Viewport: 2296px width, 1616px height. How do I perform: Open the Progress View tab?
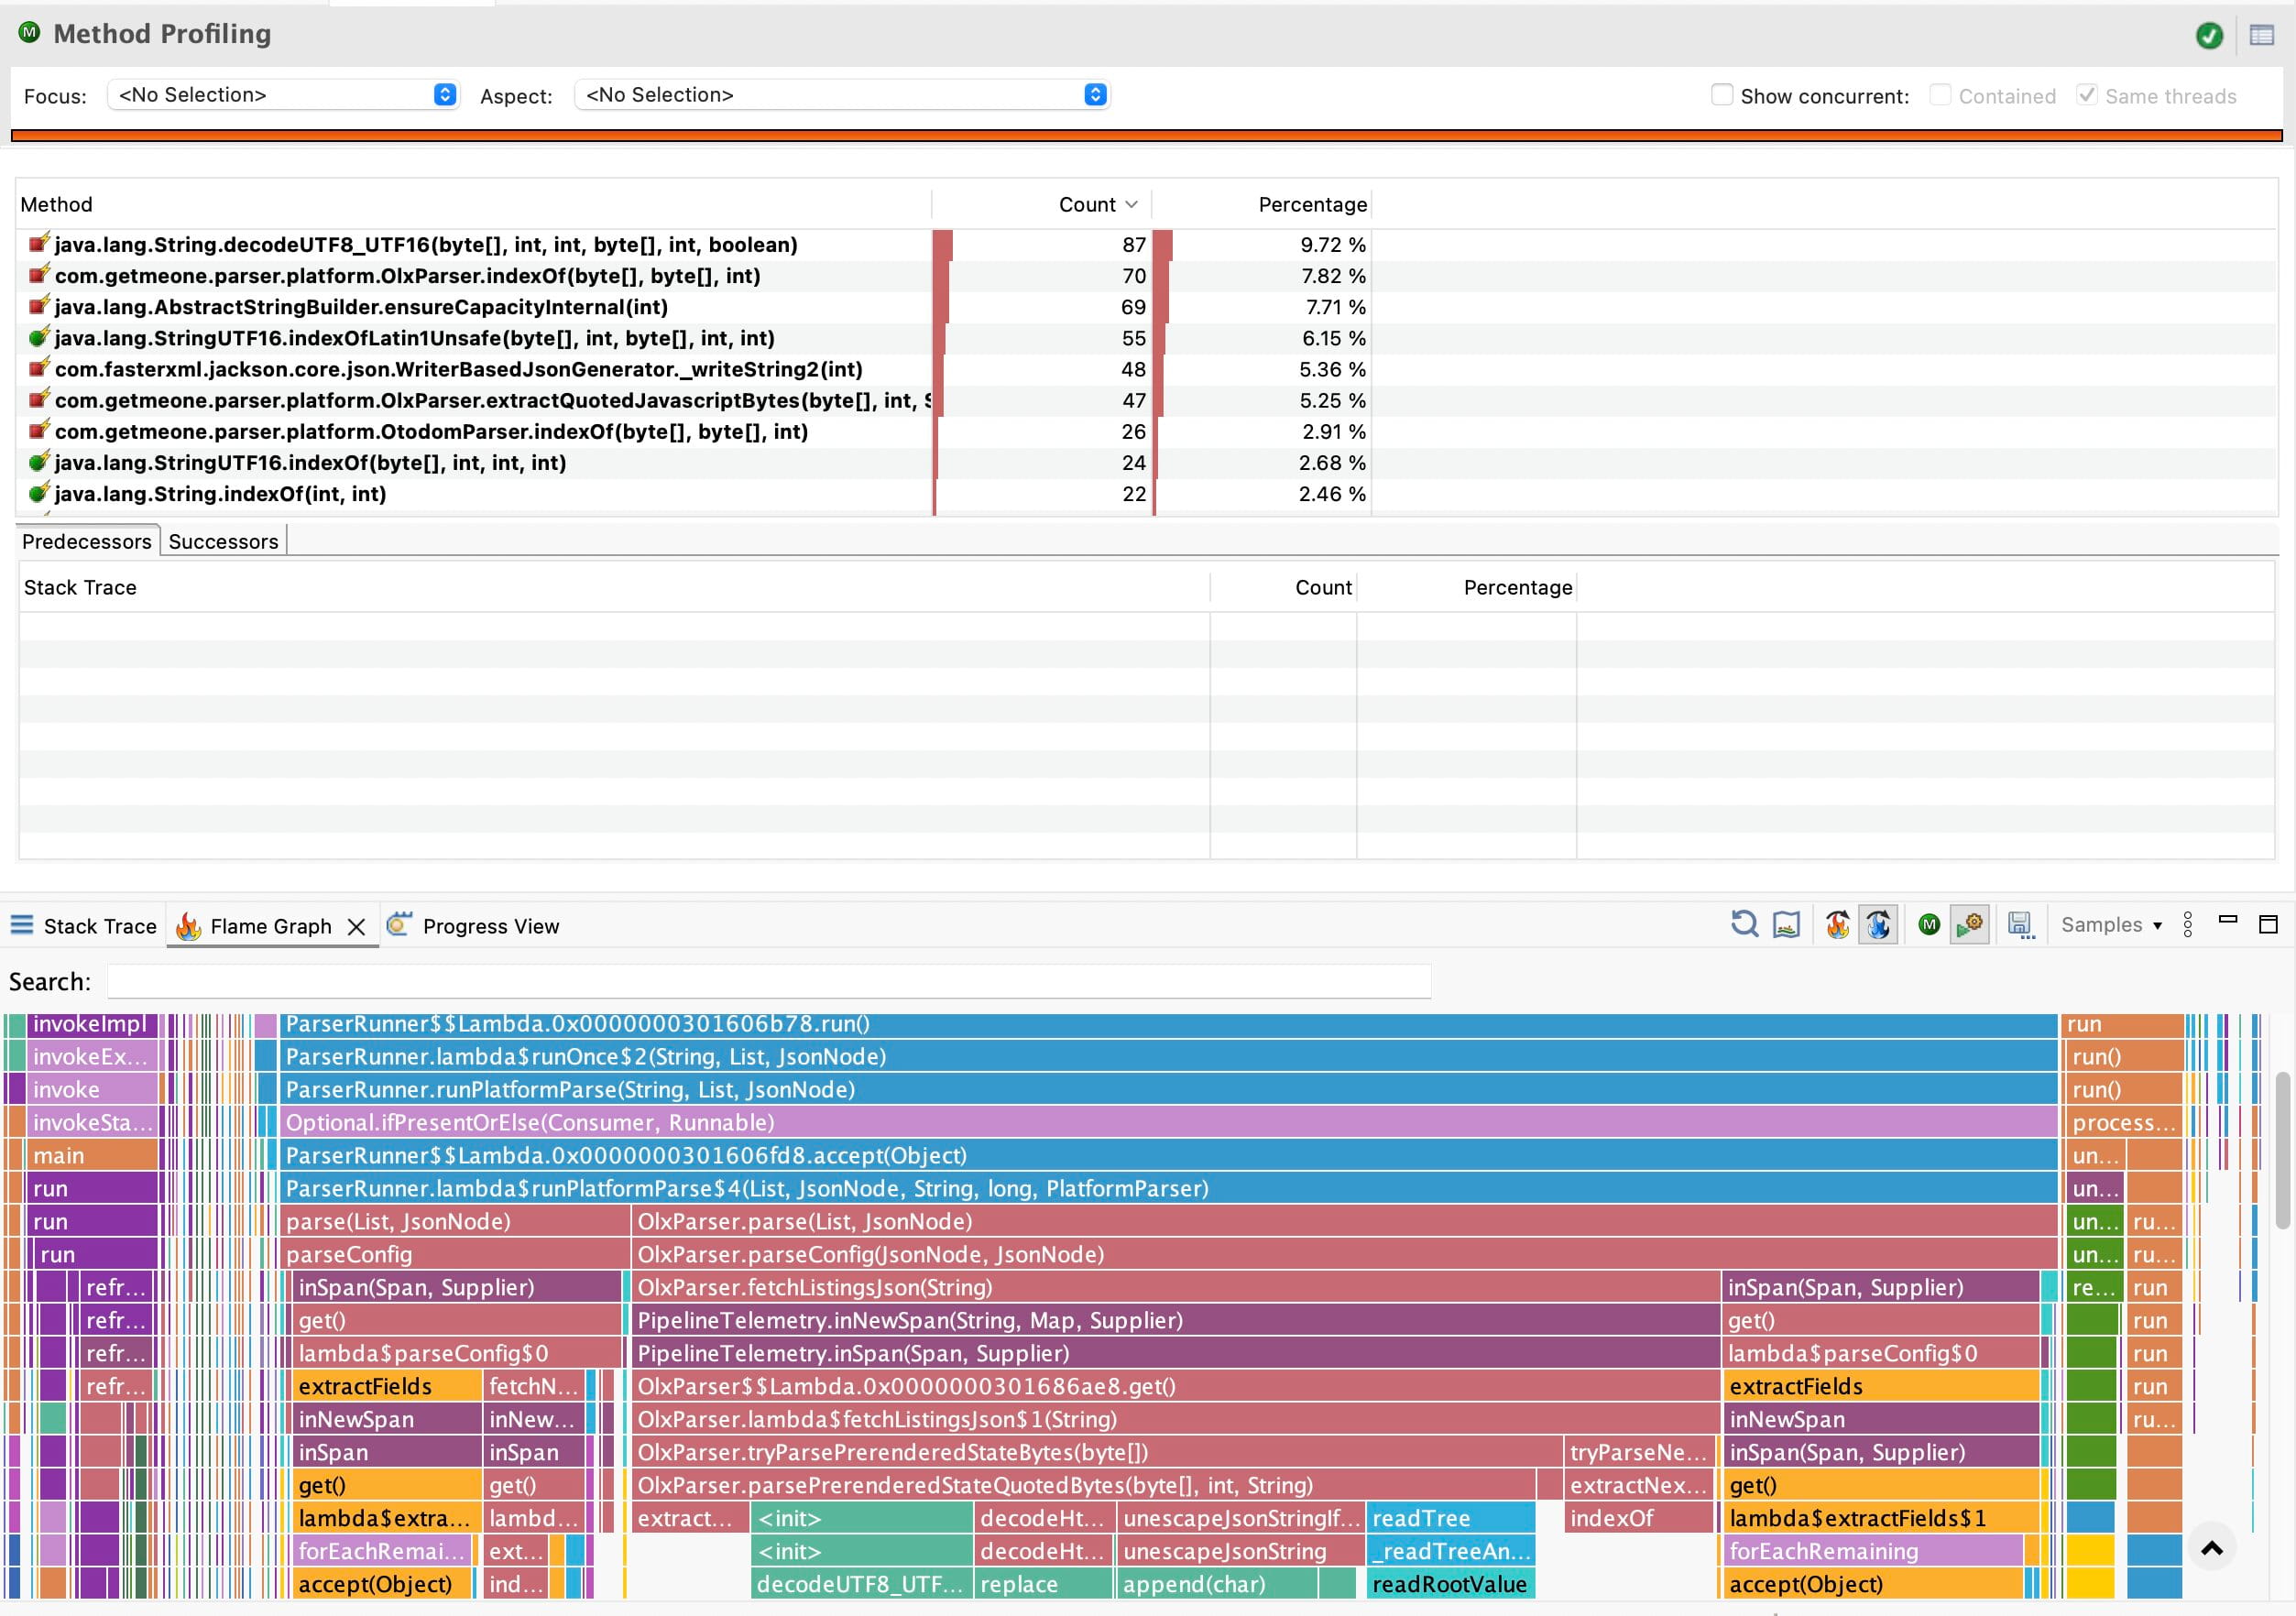pos(489,925)
